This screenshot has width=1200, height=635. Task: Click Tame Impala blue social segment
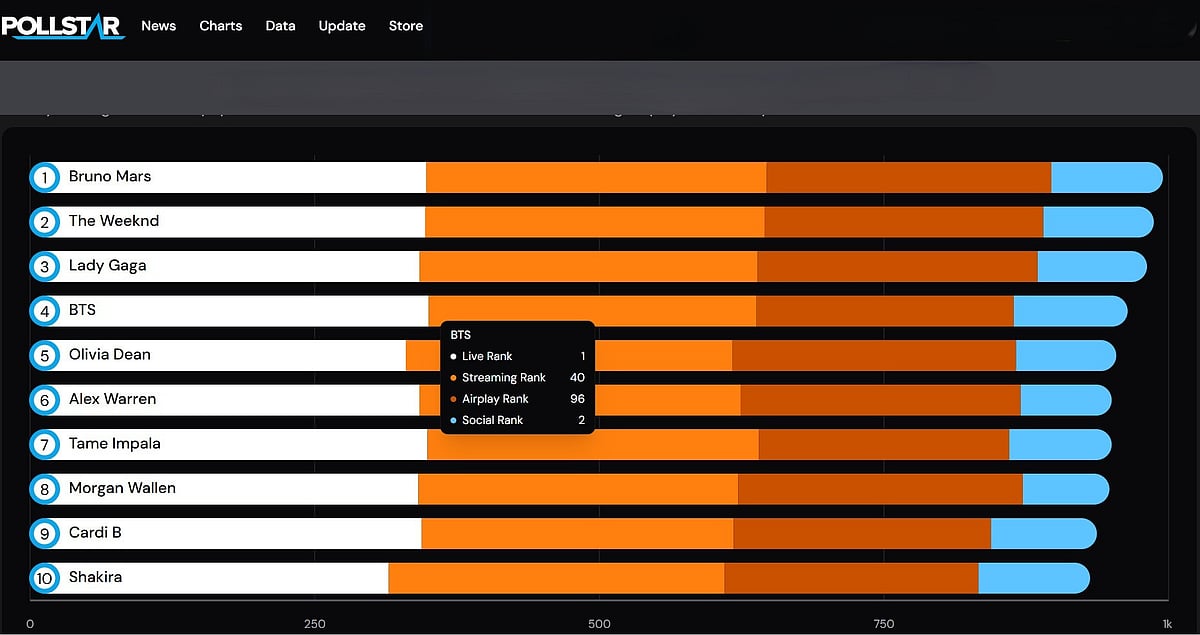pyautogui.click(x=1060, y=444)
